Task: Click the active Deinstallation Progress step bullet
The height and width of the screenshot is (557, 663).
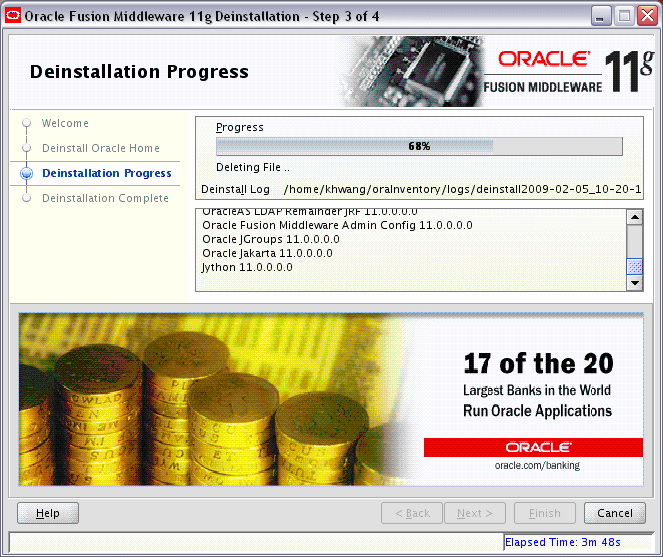Action: tap(27, 173)
